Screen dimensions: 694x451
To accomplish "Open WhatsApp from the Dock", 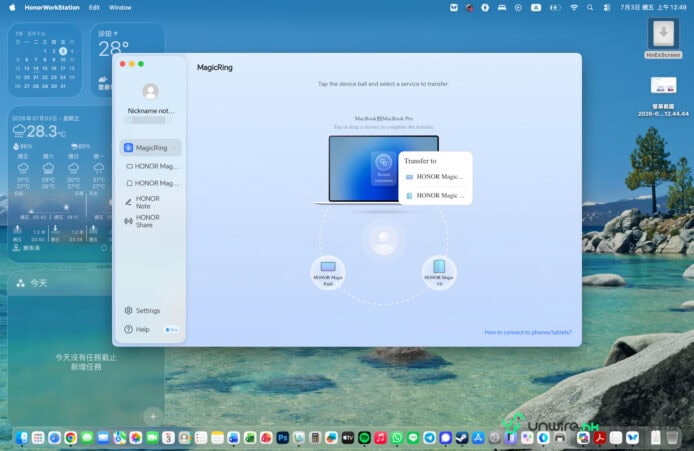I will click(x=397, y=438).
